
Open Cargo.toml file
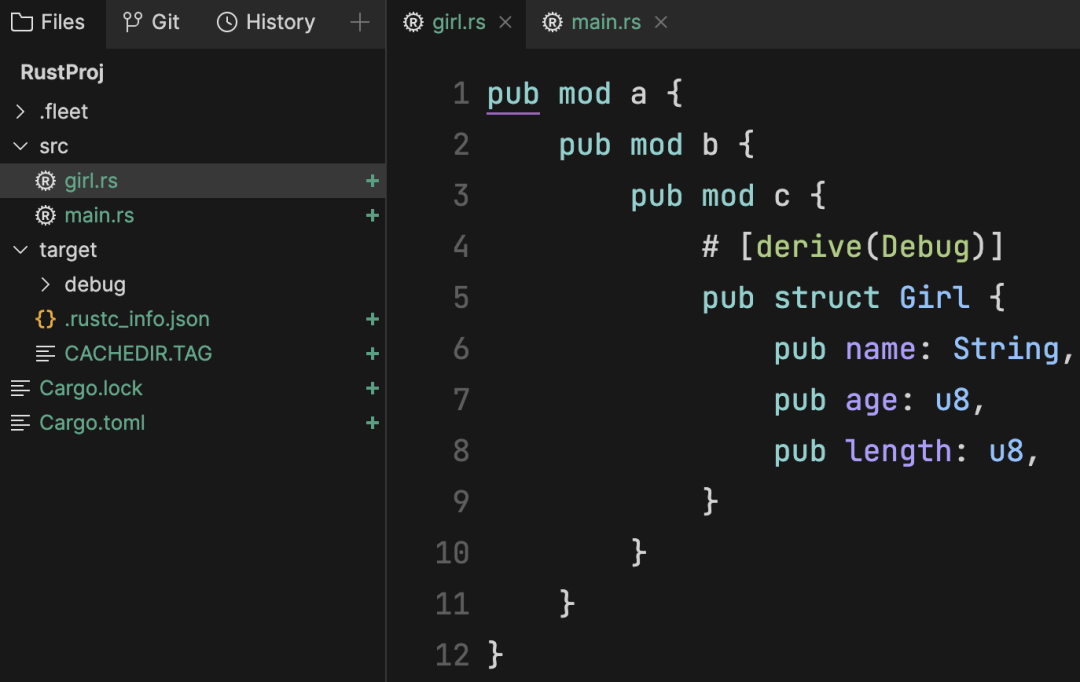[193, 423]
